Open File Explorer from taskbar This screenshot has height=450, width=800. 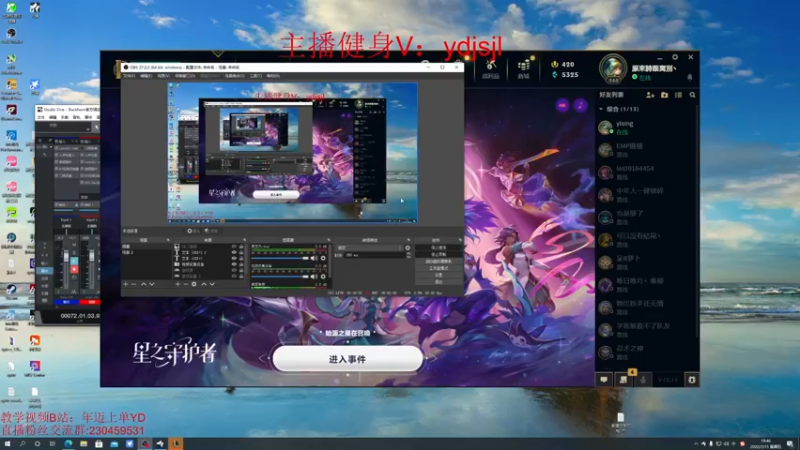[x=83, y=444]
